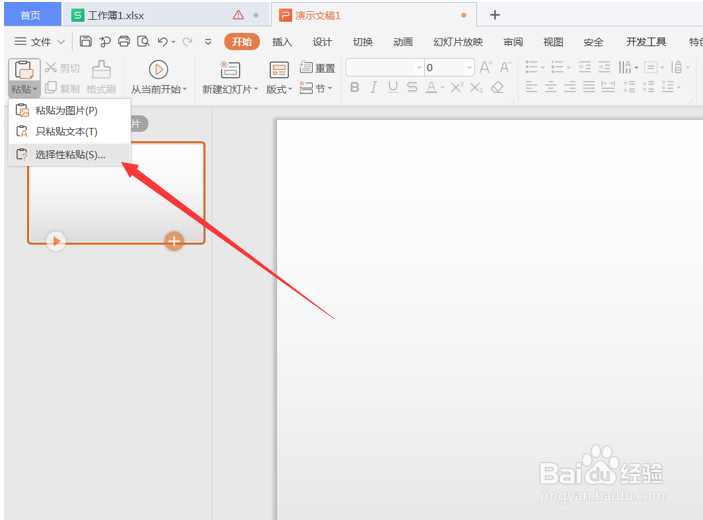Click the plus button for new tab
The image size is (703, 520).
[x=495, y=15]
